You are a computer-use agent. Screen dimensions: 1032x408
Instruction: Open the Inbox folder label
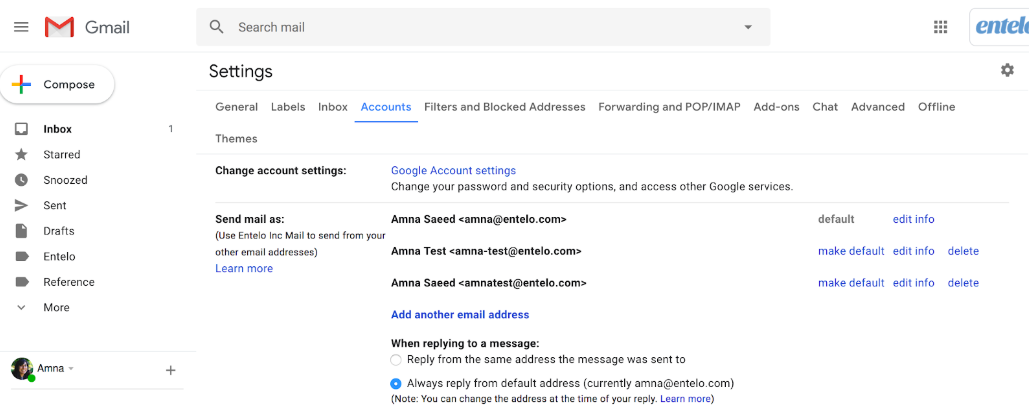click(58, 129)
